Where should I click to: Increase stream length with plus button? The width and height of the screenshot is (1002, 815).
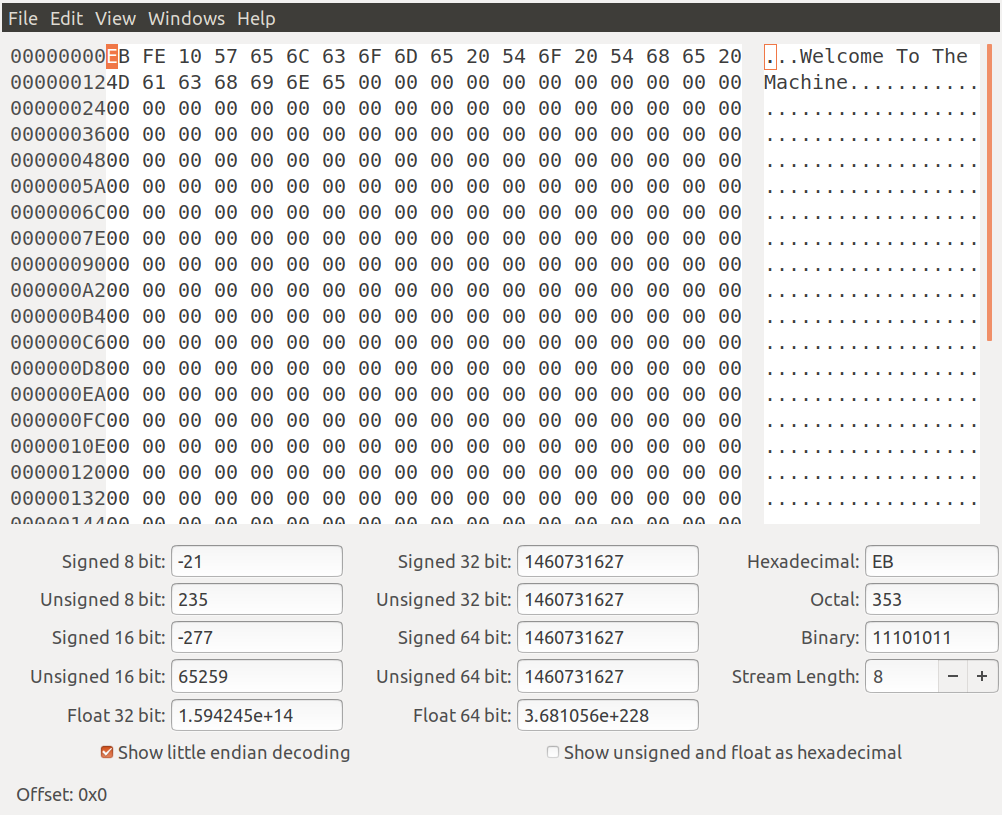pyautogui.click(x=982, y=677)
